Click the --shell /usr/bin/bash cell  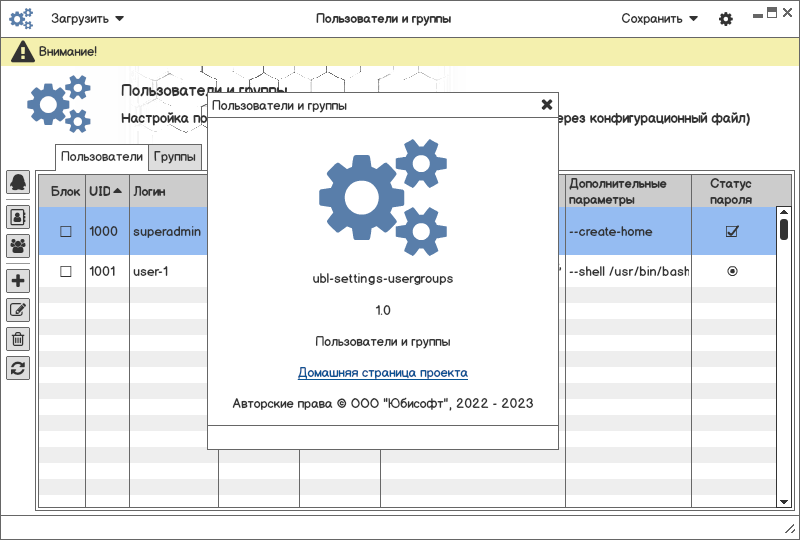(628, 271)
